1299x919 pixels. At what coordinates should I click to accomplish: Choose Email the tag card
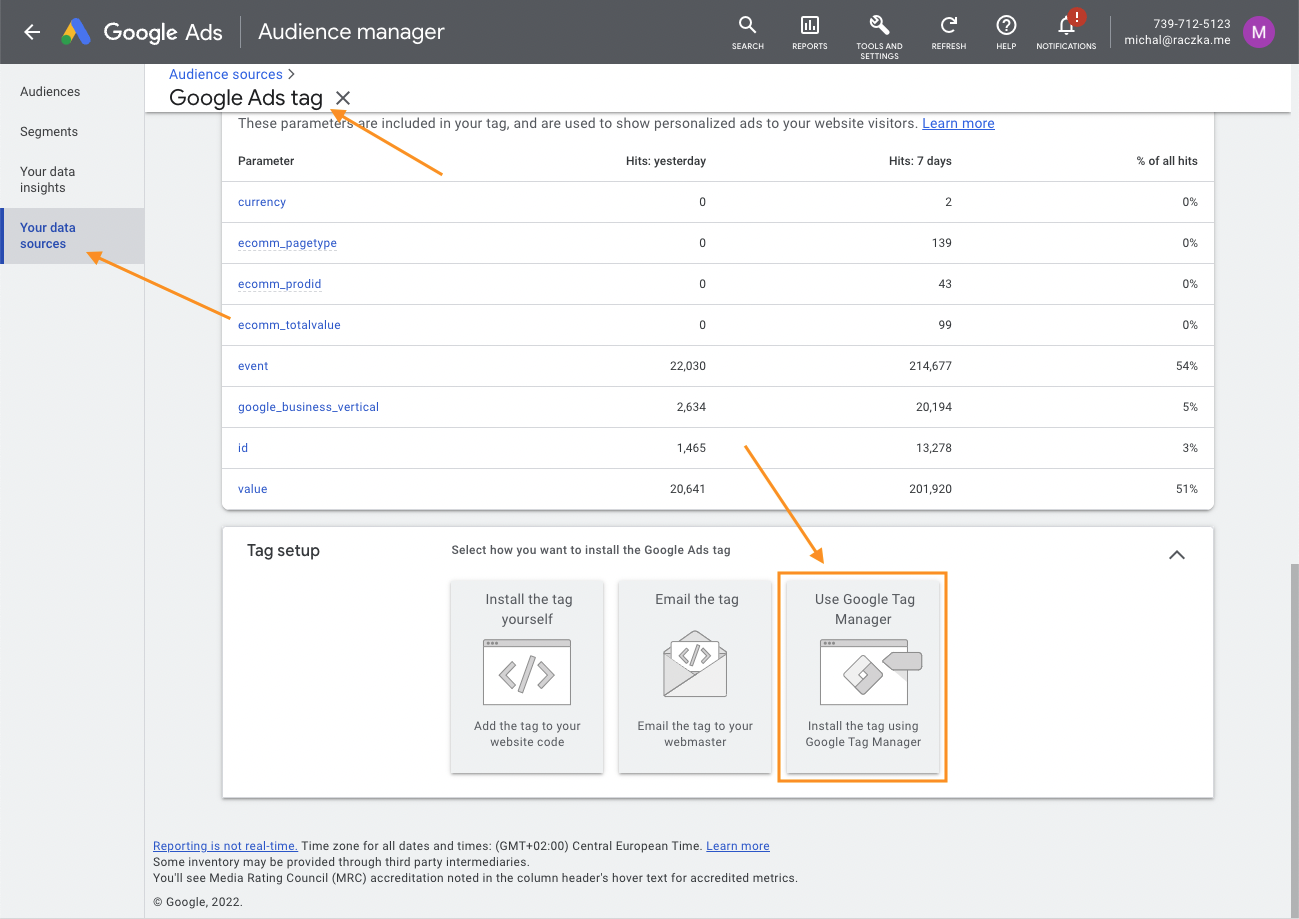point(695,677)
